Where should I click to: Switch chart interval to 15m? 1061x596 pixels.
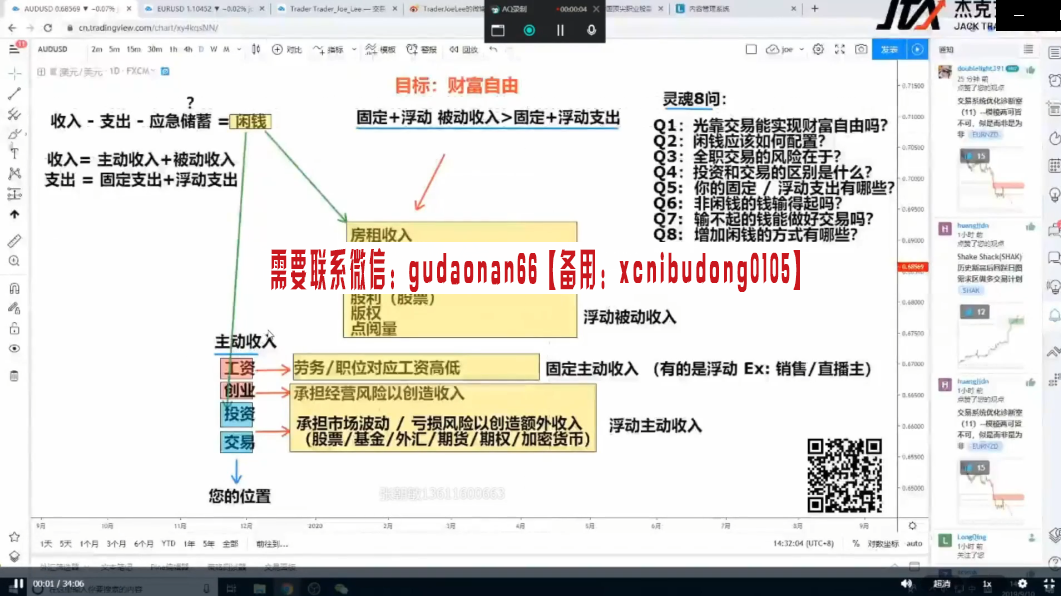pos(134,49)
